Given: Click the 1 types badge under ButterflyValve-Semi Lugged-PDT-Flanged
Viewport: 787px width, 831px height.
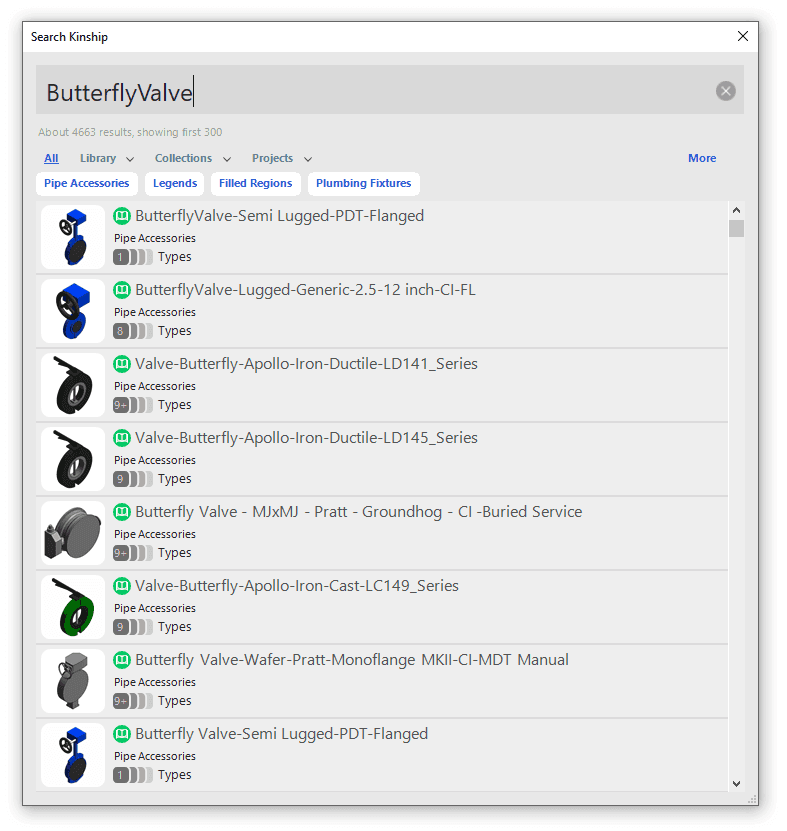Looking at the screenshot, I should (132, 257).
